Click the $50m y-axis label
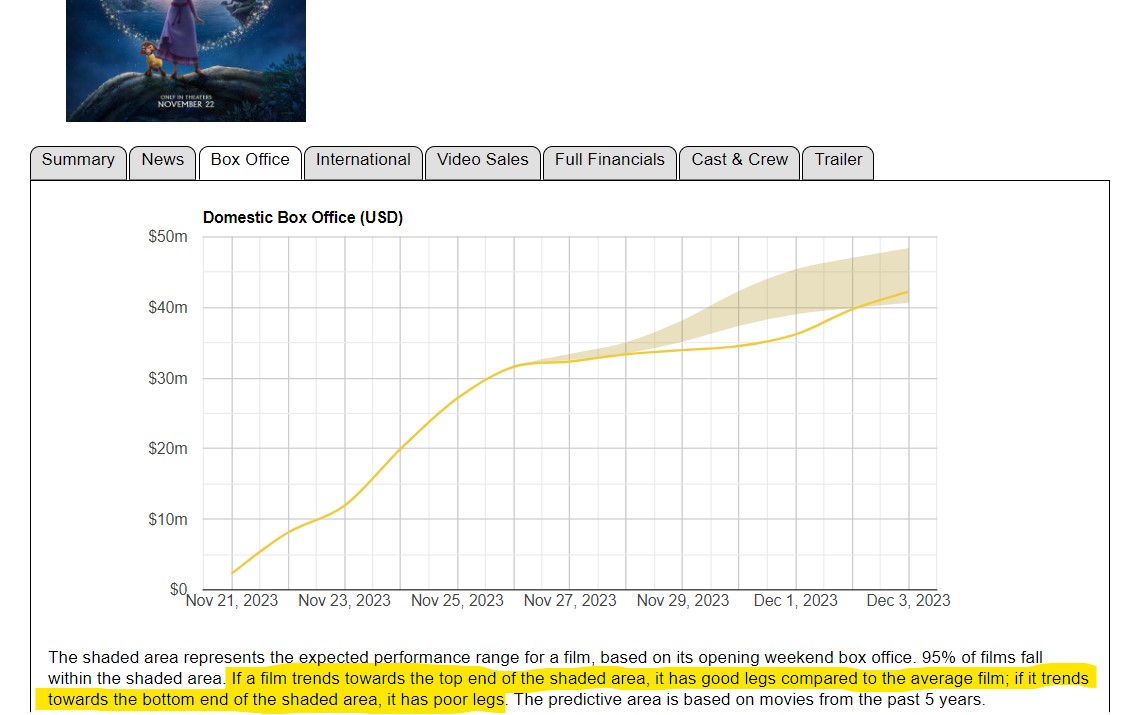 tap(167, 237)
